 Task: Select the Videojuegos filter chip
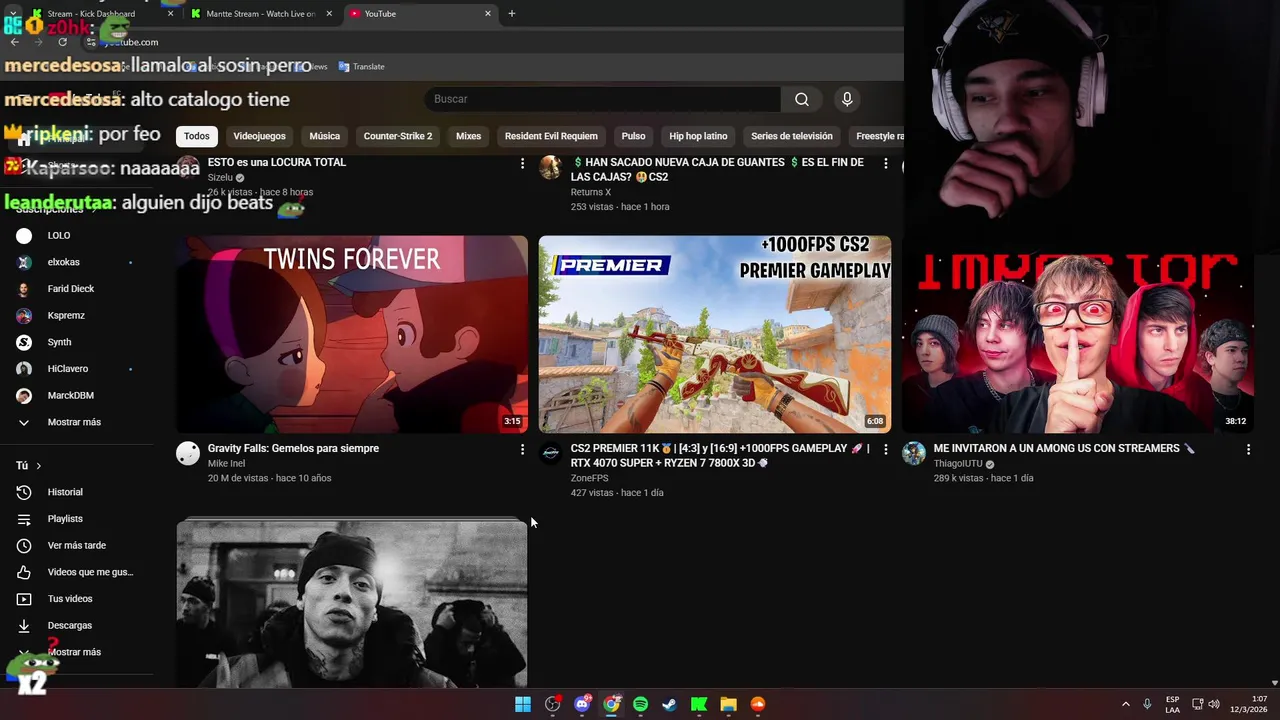click(x=259, y=136)
